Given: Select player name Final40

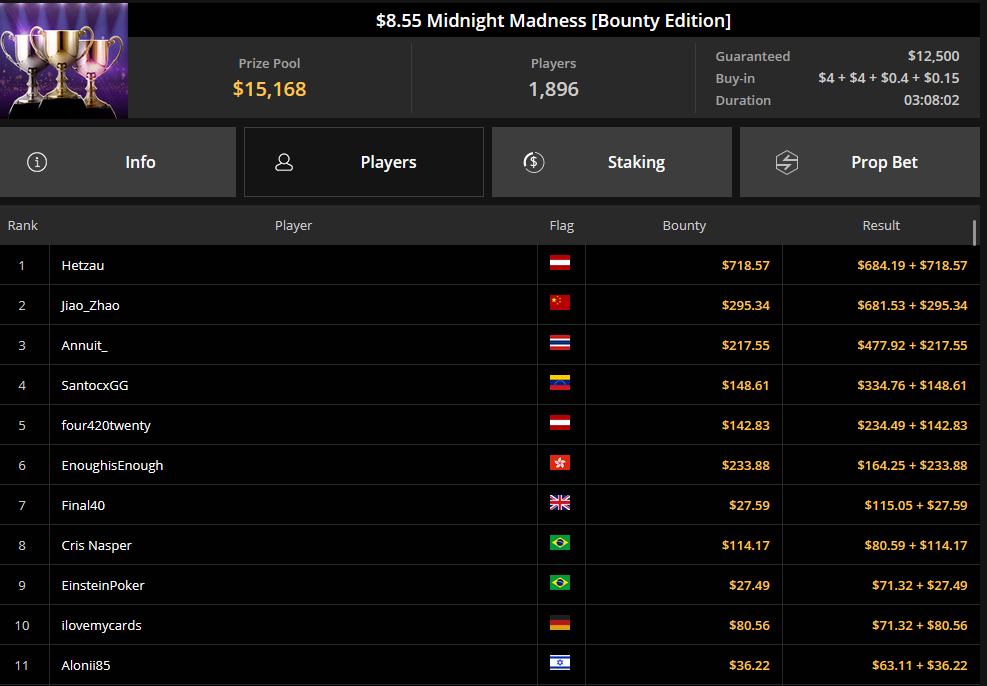Looking at the screenshot, I should [83, 505].
